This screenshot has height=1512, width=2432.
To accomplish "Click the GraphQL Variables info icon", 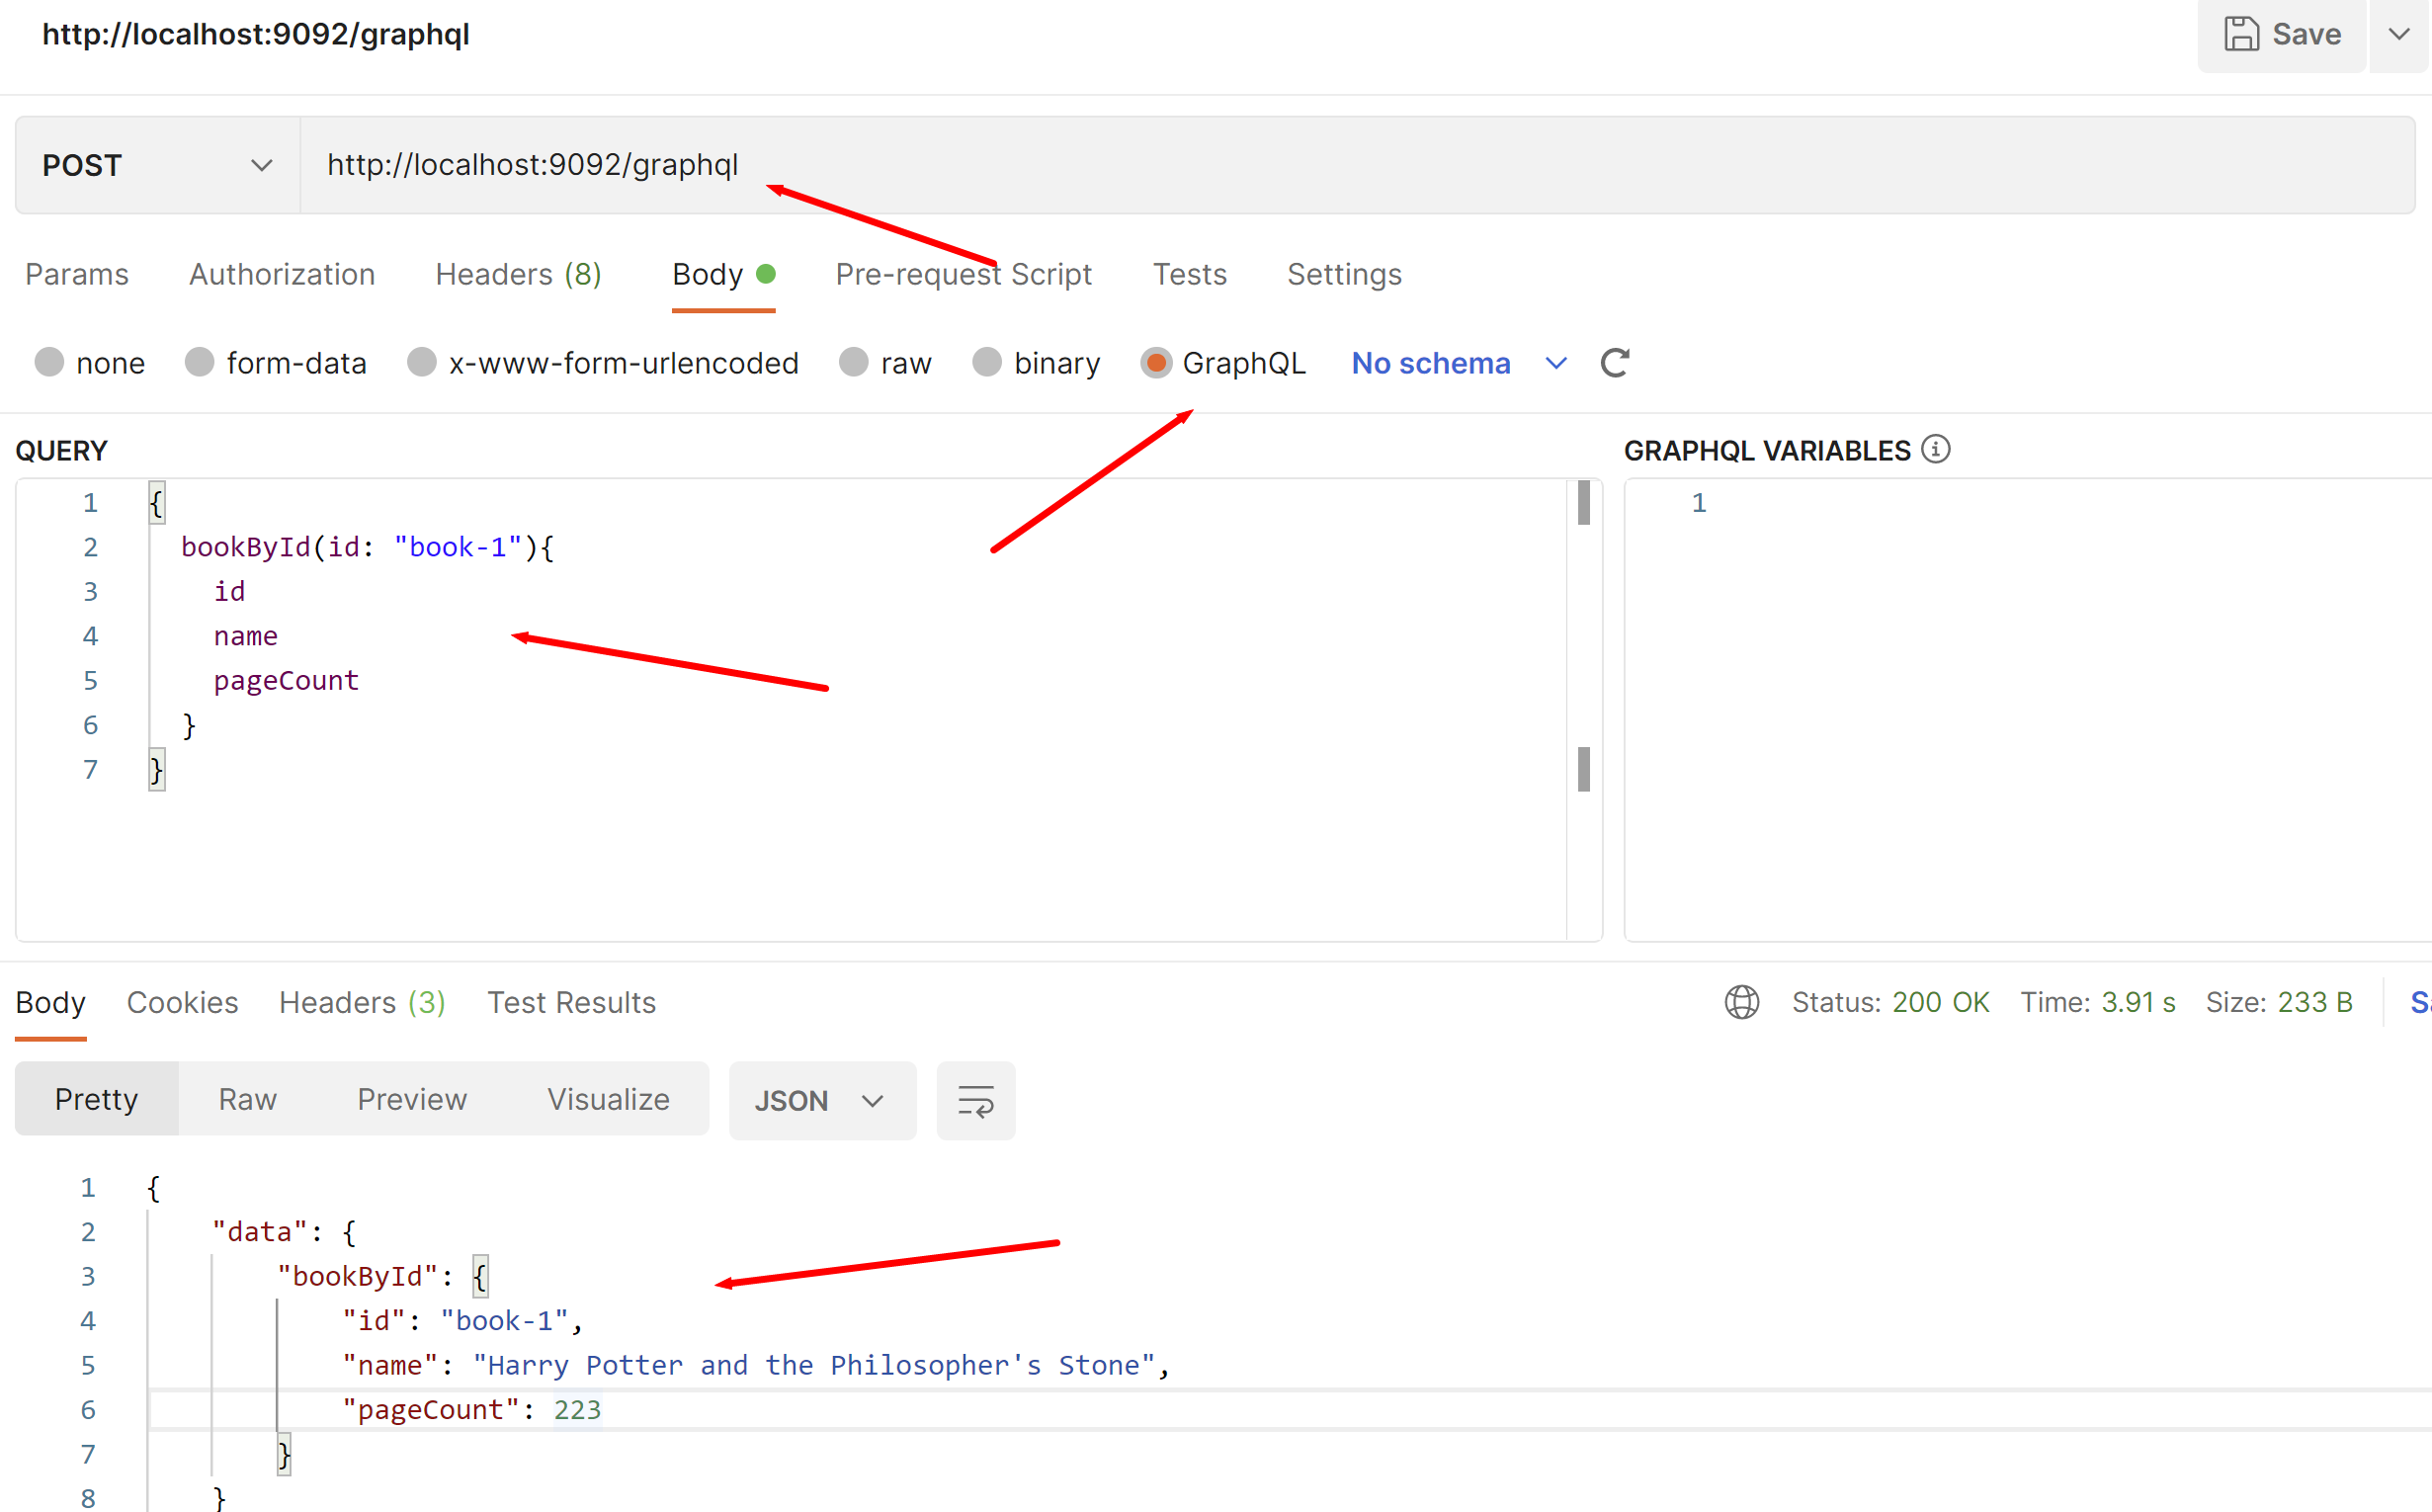I will point(1936,449).
